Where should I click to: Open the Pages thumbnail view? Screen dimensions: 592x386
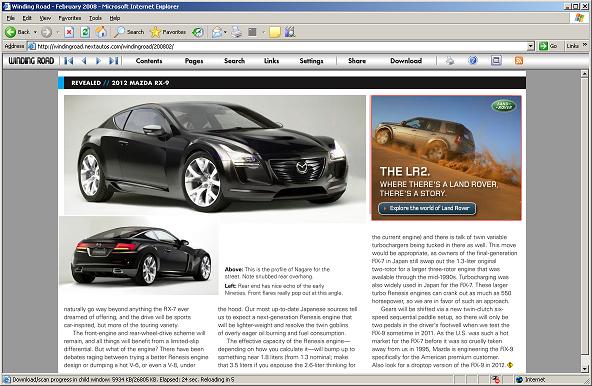[x=194, y=61]
